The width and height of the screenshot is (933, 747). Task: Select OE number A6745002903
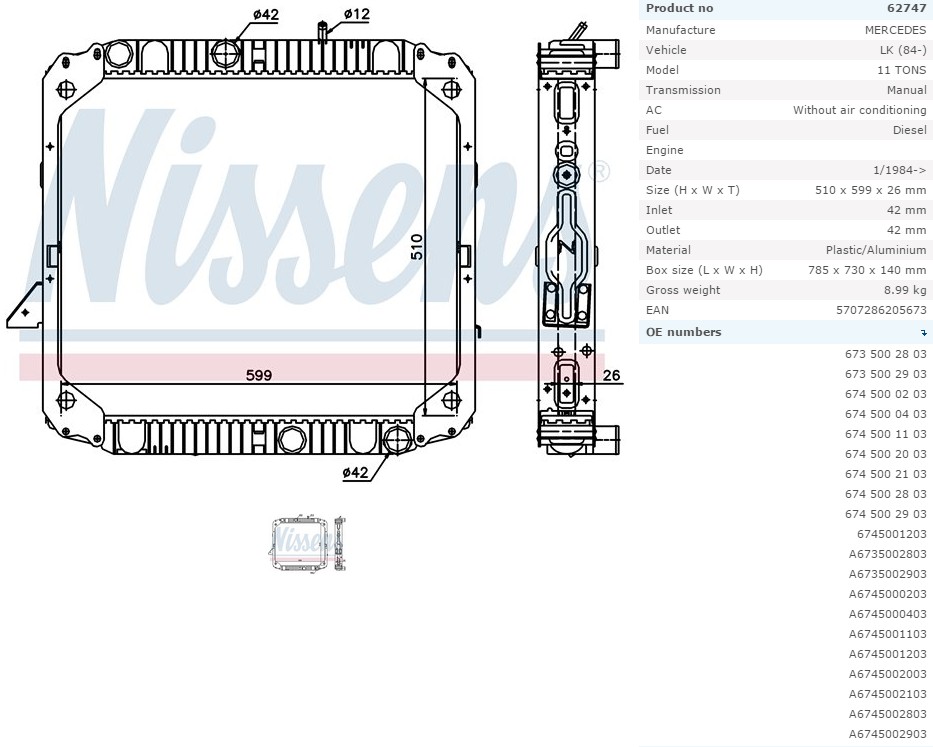(887, 734)
